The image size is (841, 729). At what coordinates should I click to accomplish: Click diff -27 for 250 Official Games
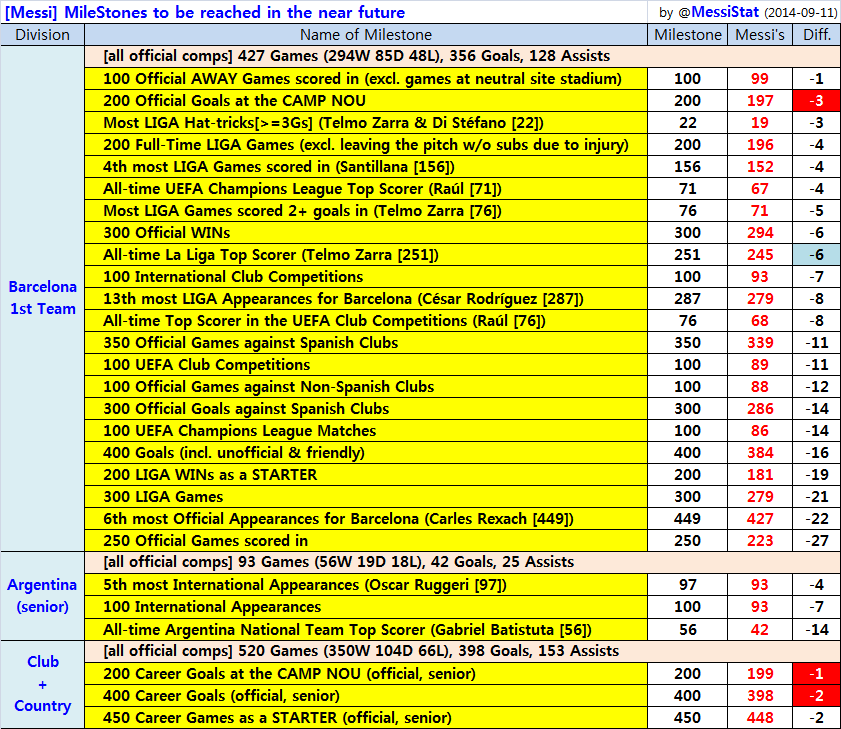[817, 541]
